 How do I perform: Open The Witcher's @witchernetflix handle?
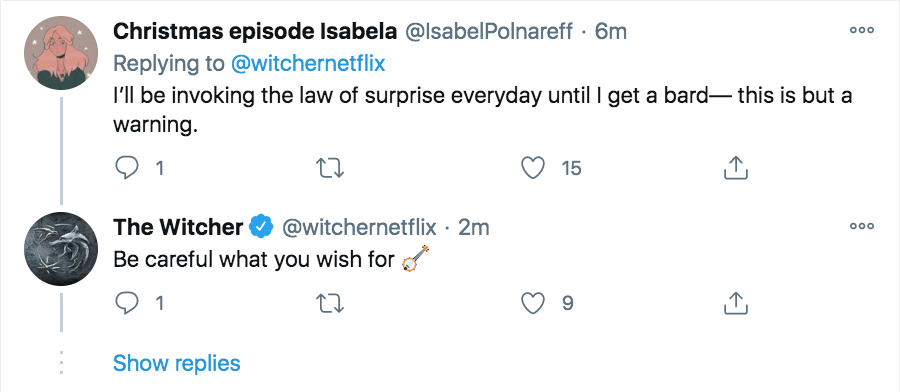coord(359,228)
